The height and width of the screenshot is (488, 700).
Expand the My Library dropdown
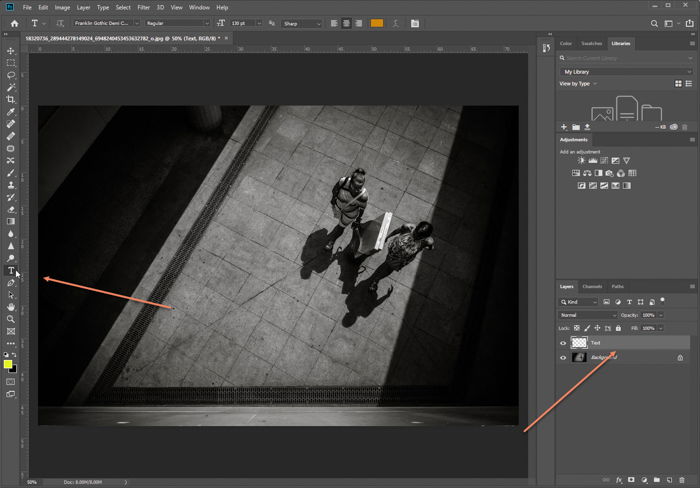coord(626,72)
